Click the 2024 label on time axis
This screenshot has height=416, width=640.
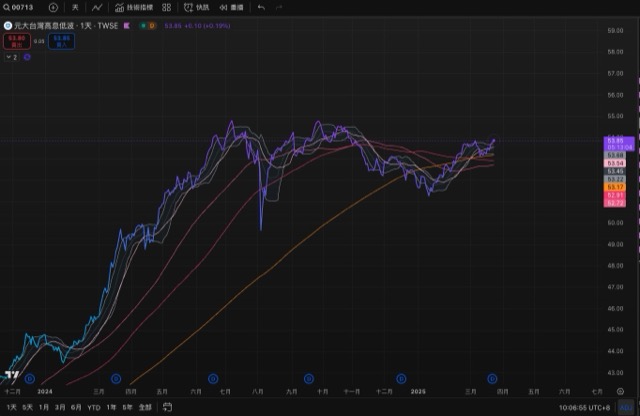coord(45,392)
